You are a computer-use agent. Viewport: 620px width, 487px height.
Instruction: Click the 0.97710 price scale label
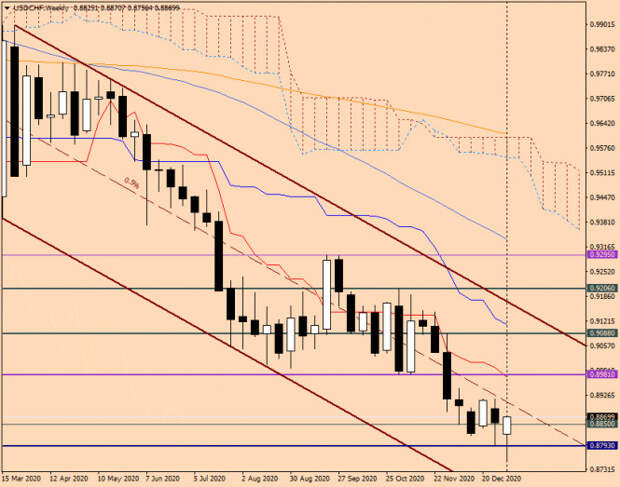(x=603, y=74)
